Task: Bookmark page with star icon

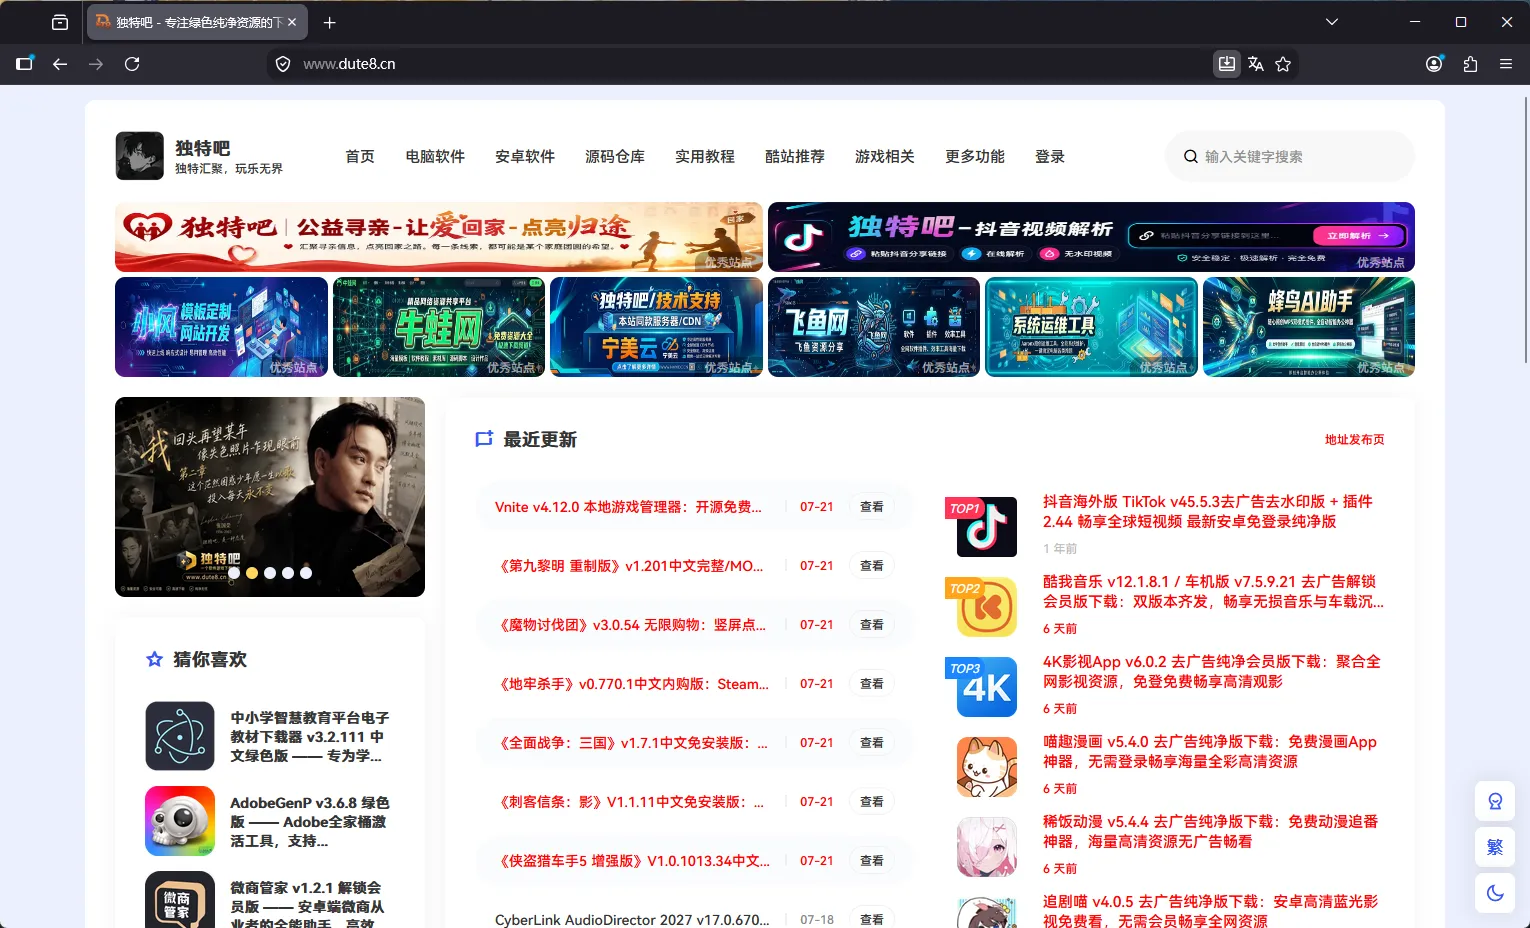Action: point(1283,64)
